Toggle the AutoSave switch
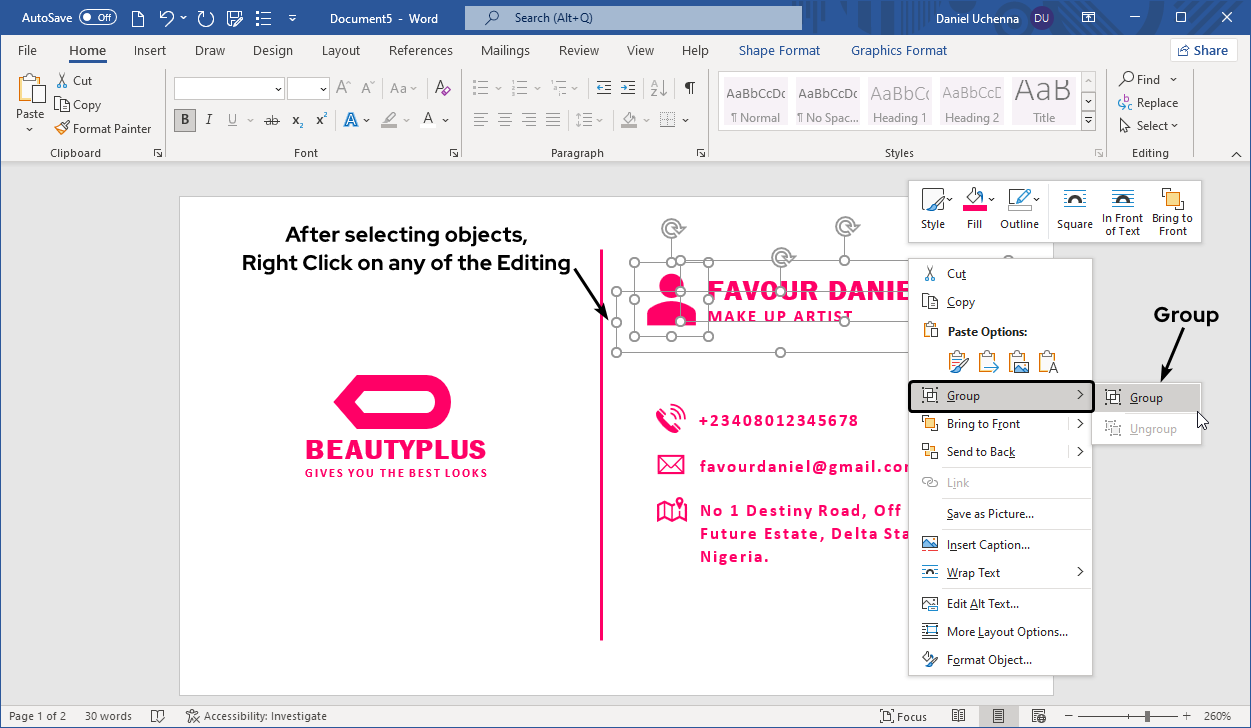This screenshot has height=728, width=1251. coord(97,18)
